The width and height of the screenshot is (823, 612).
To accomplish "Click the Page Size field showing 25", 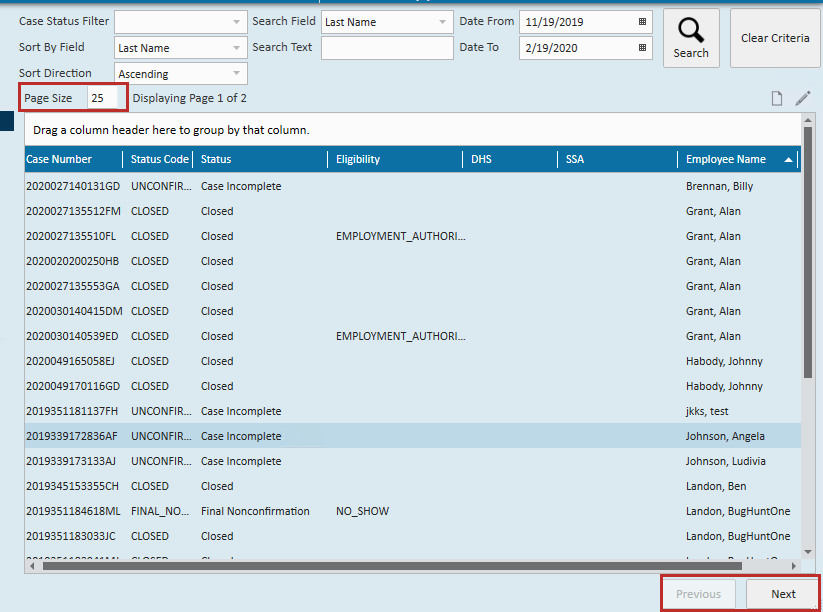I will click(x=103, y=98).
